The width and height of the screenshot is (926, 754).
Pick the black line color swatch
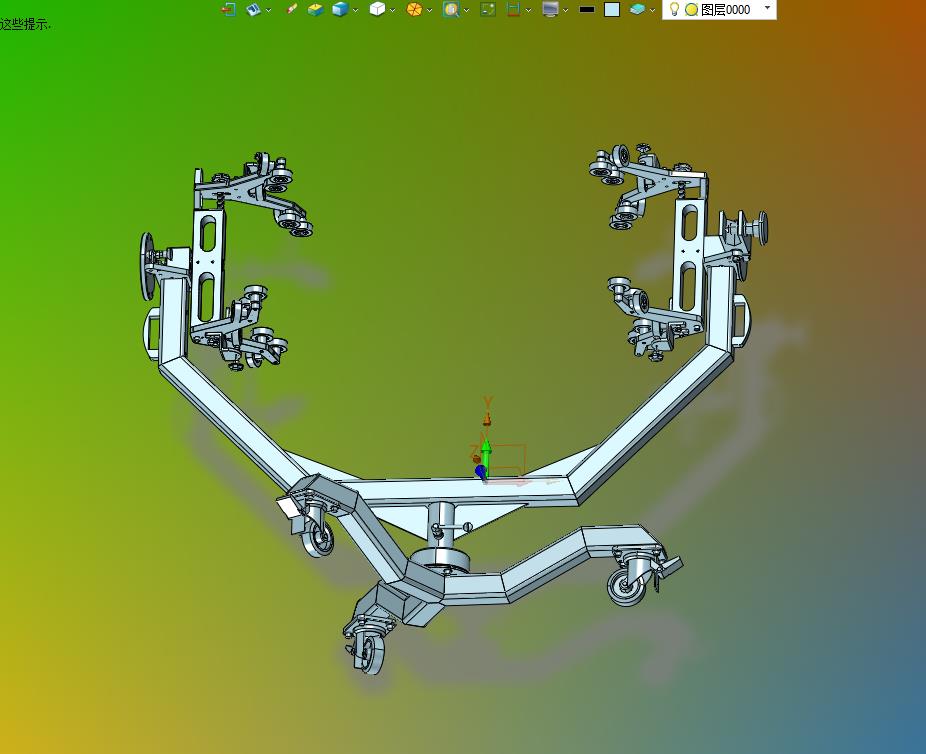click(x=587, y=9)
